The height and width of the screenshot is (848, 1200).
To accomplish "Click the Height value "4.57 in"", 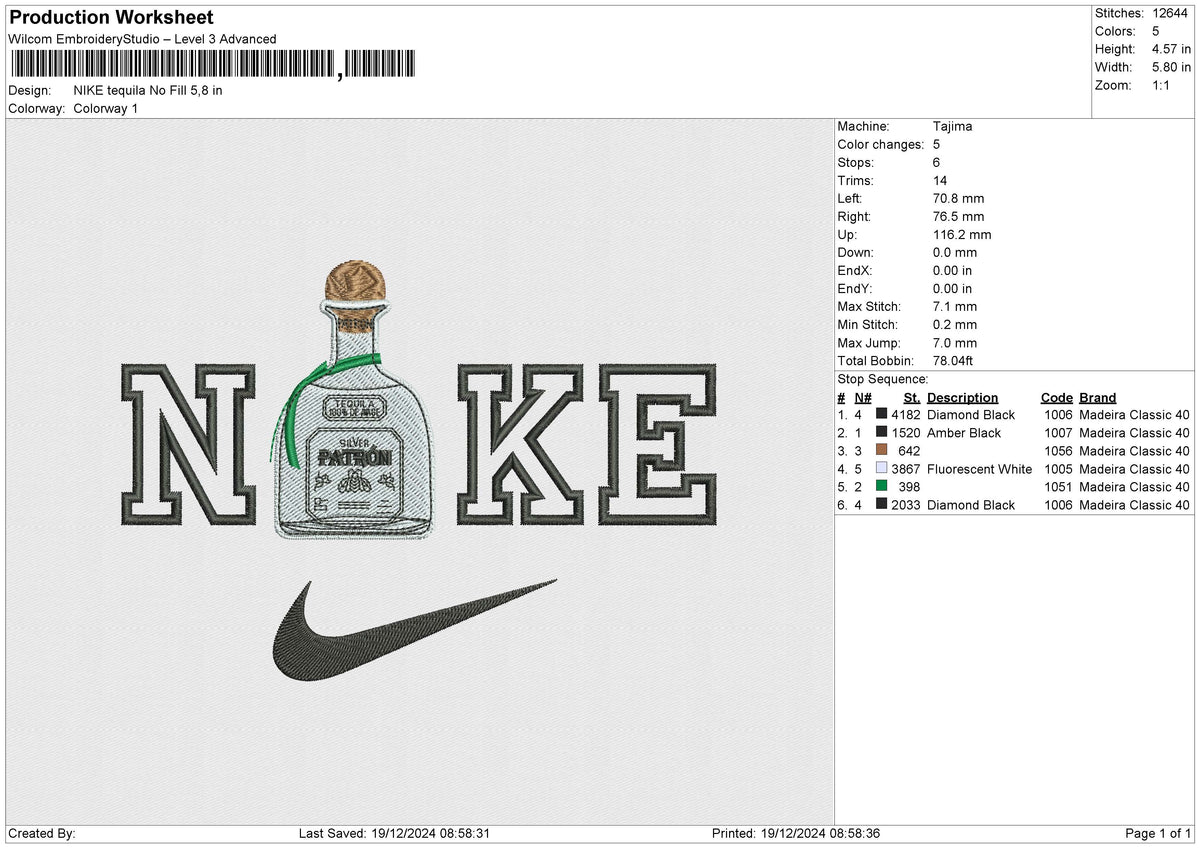I will 1170,49.
